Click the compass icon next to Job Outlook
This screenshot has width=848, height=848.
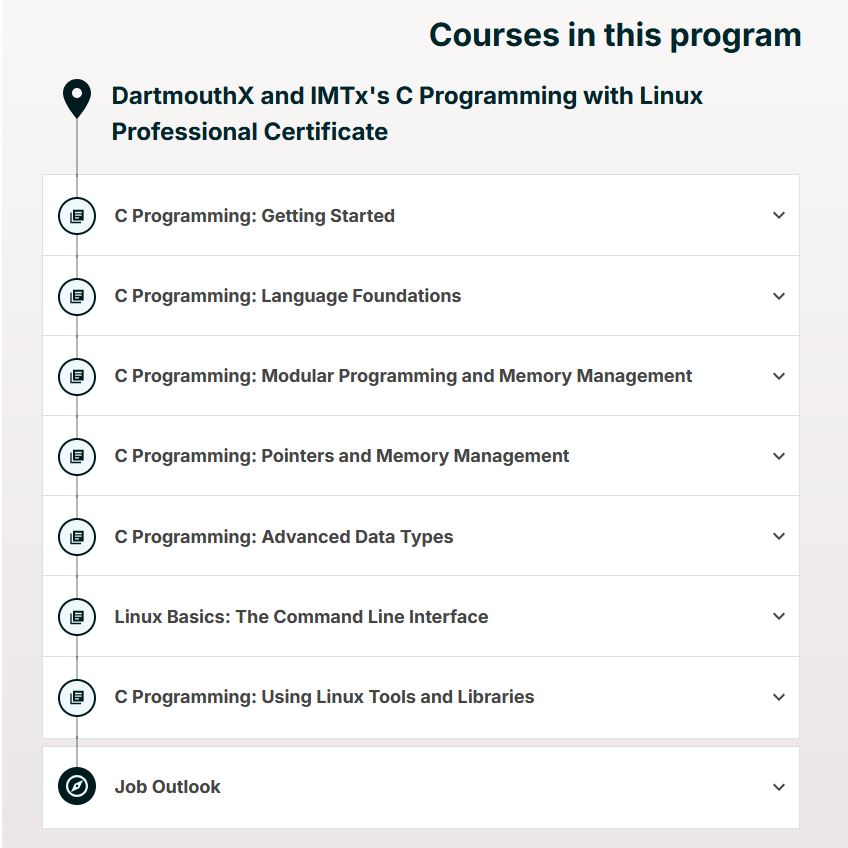click(77, 786)
